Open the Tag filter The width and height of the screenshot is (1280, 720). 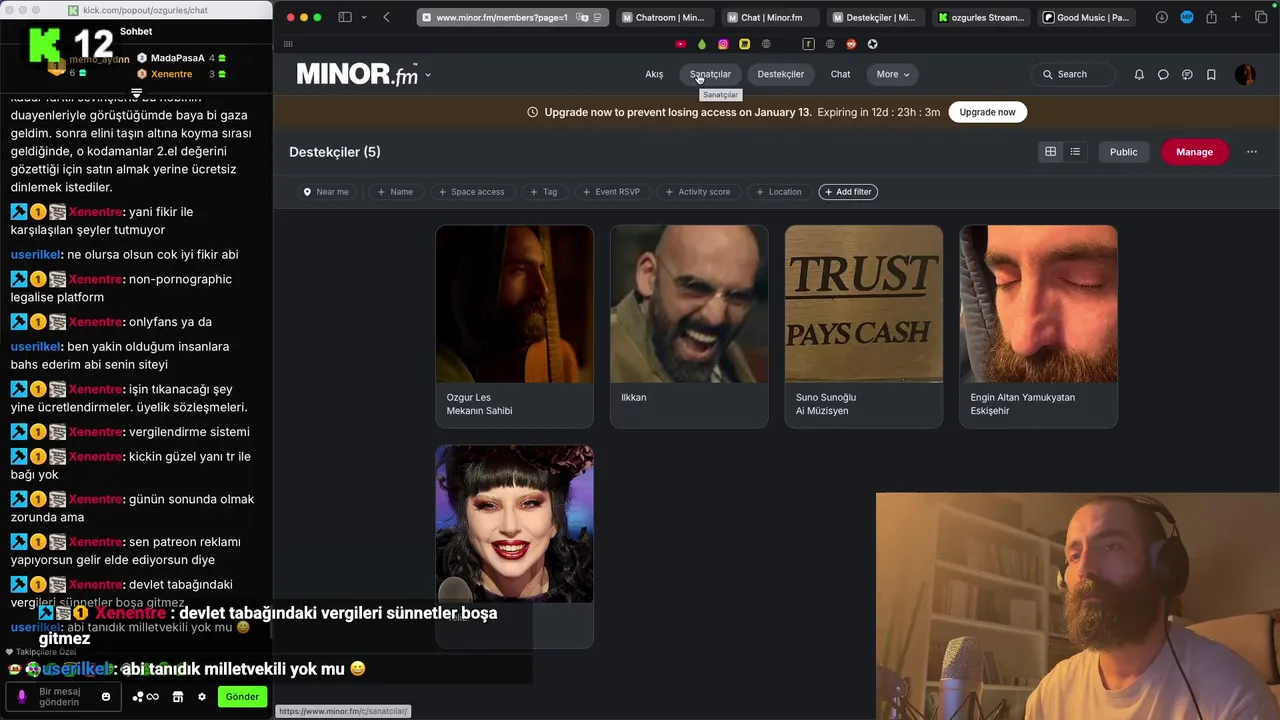543,192
